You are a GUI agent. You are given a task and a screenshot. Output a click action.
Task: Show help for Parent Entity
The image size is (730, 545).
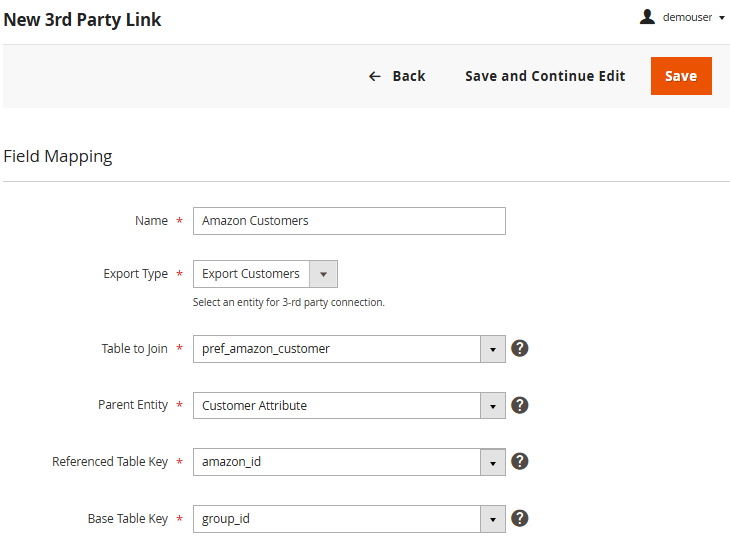pyautogui.click(x=520, y=405)
